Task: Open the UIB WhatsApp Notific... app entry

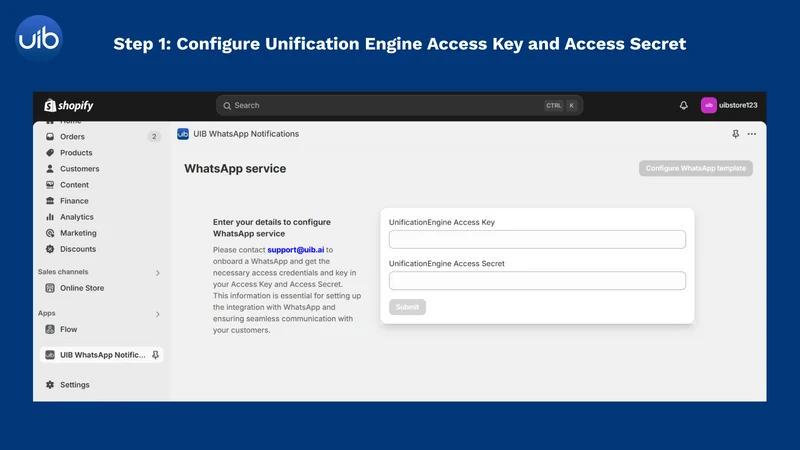Action: point(102,355)
